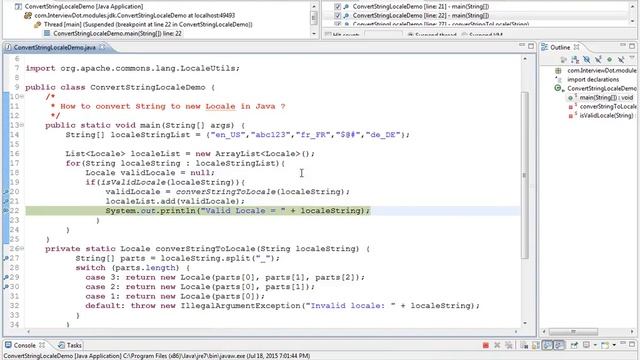Close the Console tab
Viewport: 640px width, 360px height.
[42, 345]
